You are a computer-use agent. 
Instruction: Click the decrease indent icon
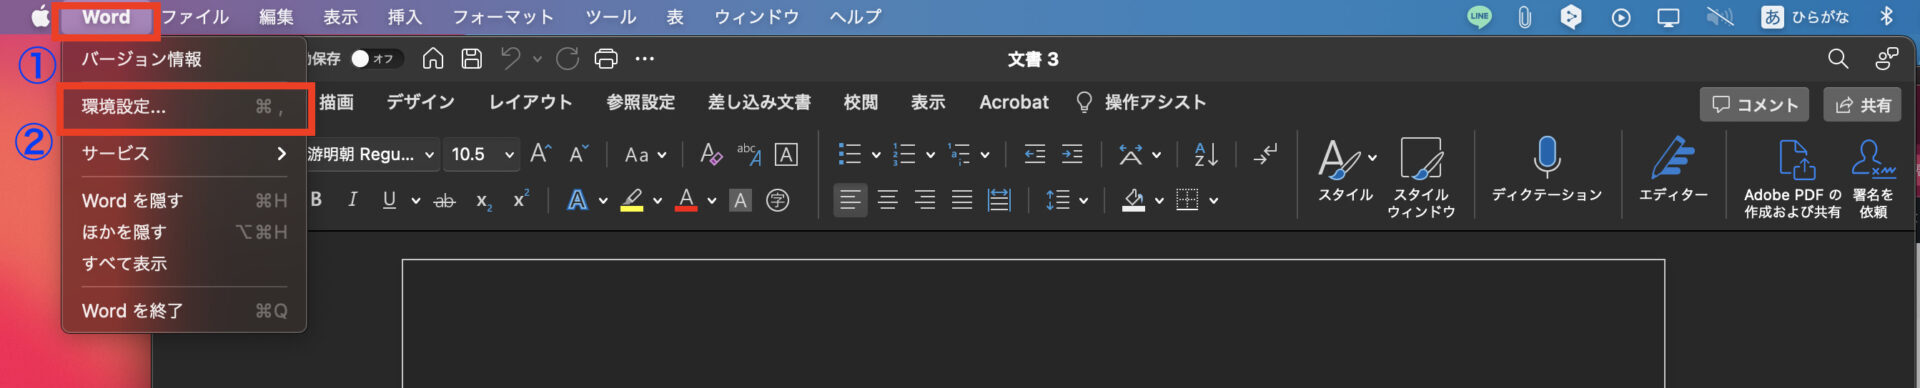point(1035,154)
